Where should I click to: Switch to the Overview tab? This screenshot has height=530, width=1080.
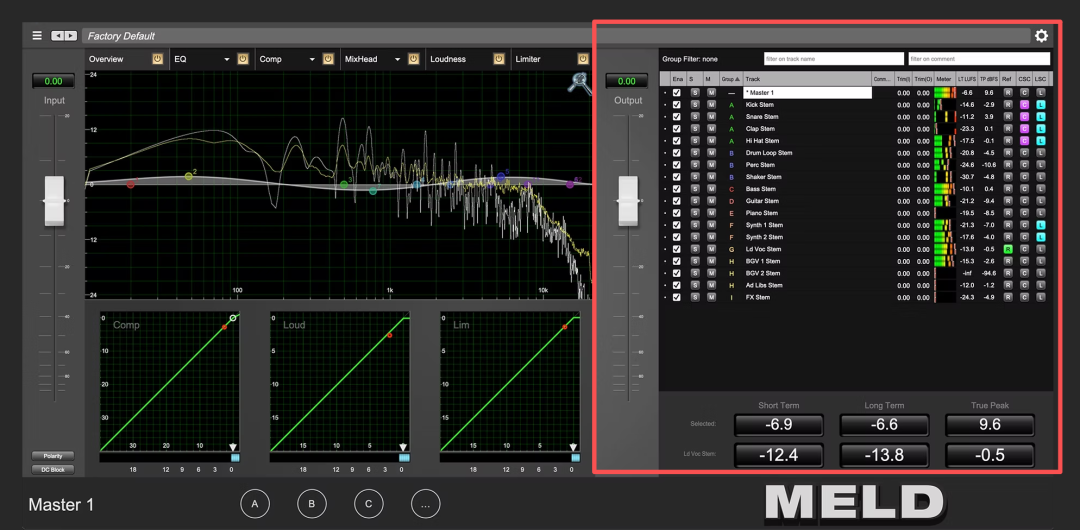(106, 59)
